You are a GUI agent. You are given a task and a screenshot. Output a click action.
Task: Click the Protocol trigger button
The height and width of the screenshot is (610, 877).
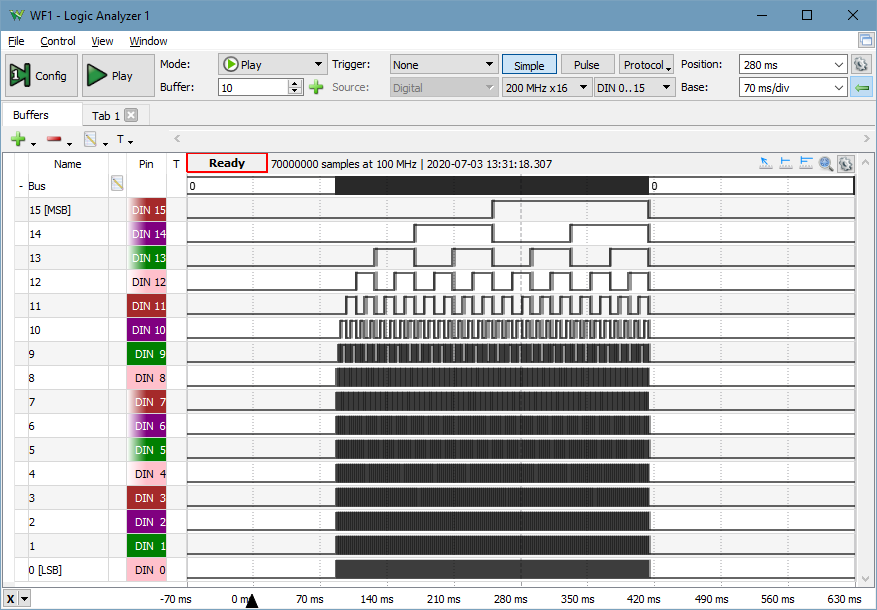click(x=646, y=65)
